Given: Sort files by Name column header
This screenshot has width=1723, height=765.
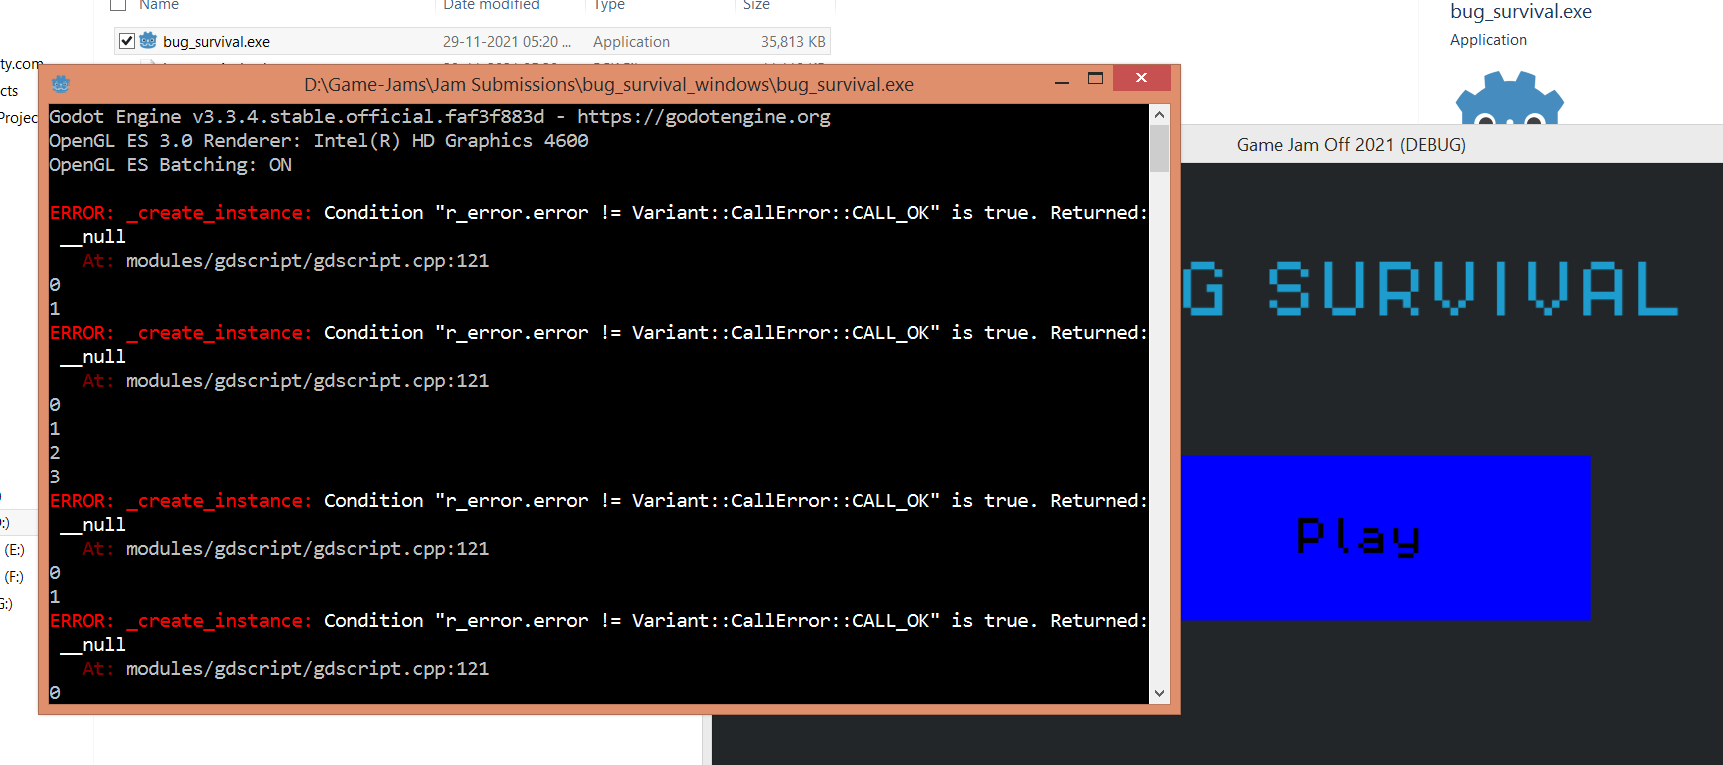Looking at the screenshot, I should tap(159, 5).
